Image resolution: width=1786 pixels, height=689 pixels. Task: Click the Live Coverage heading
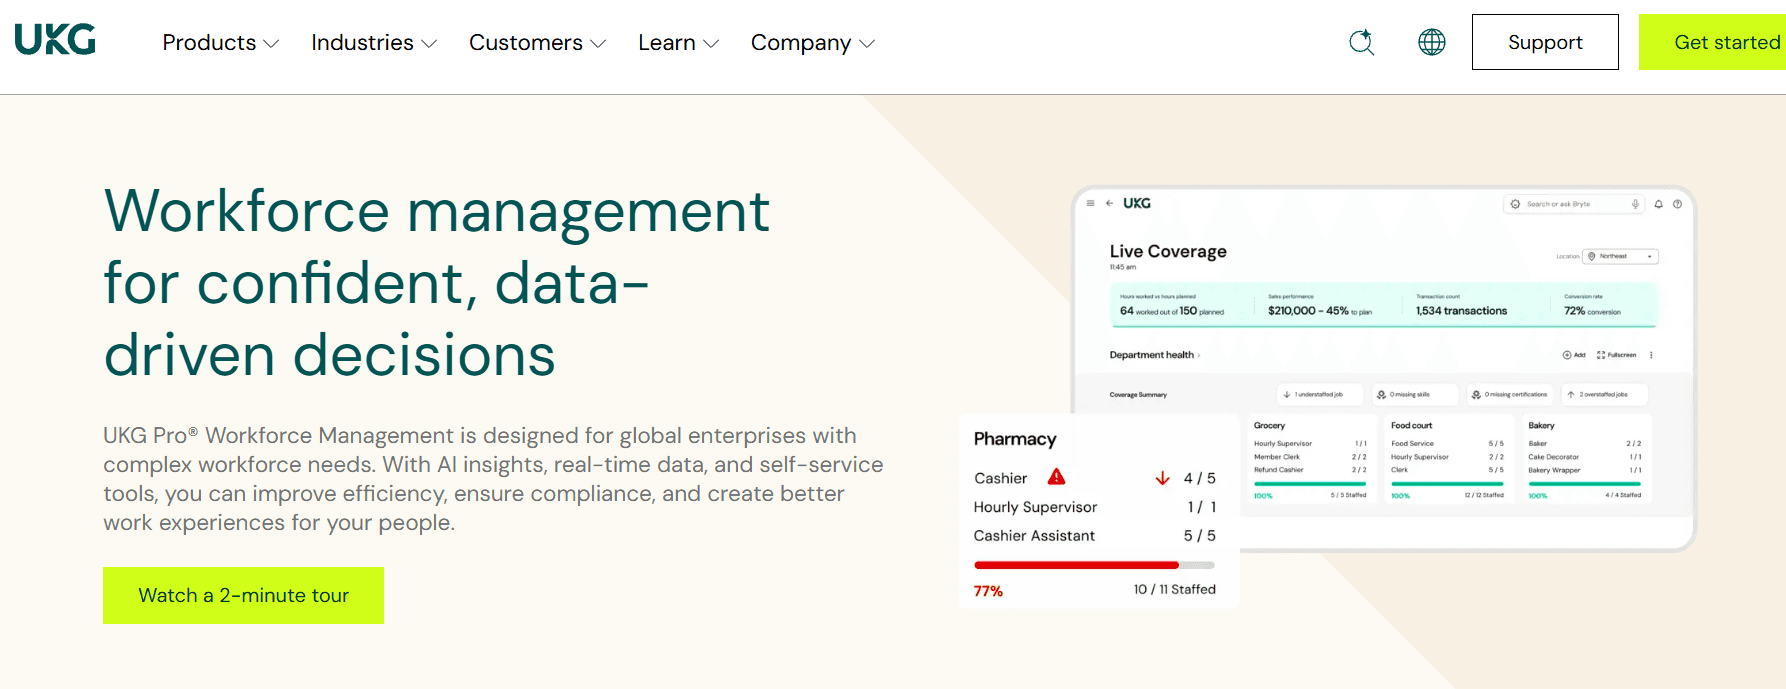coord(1168,251)
